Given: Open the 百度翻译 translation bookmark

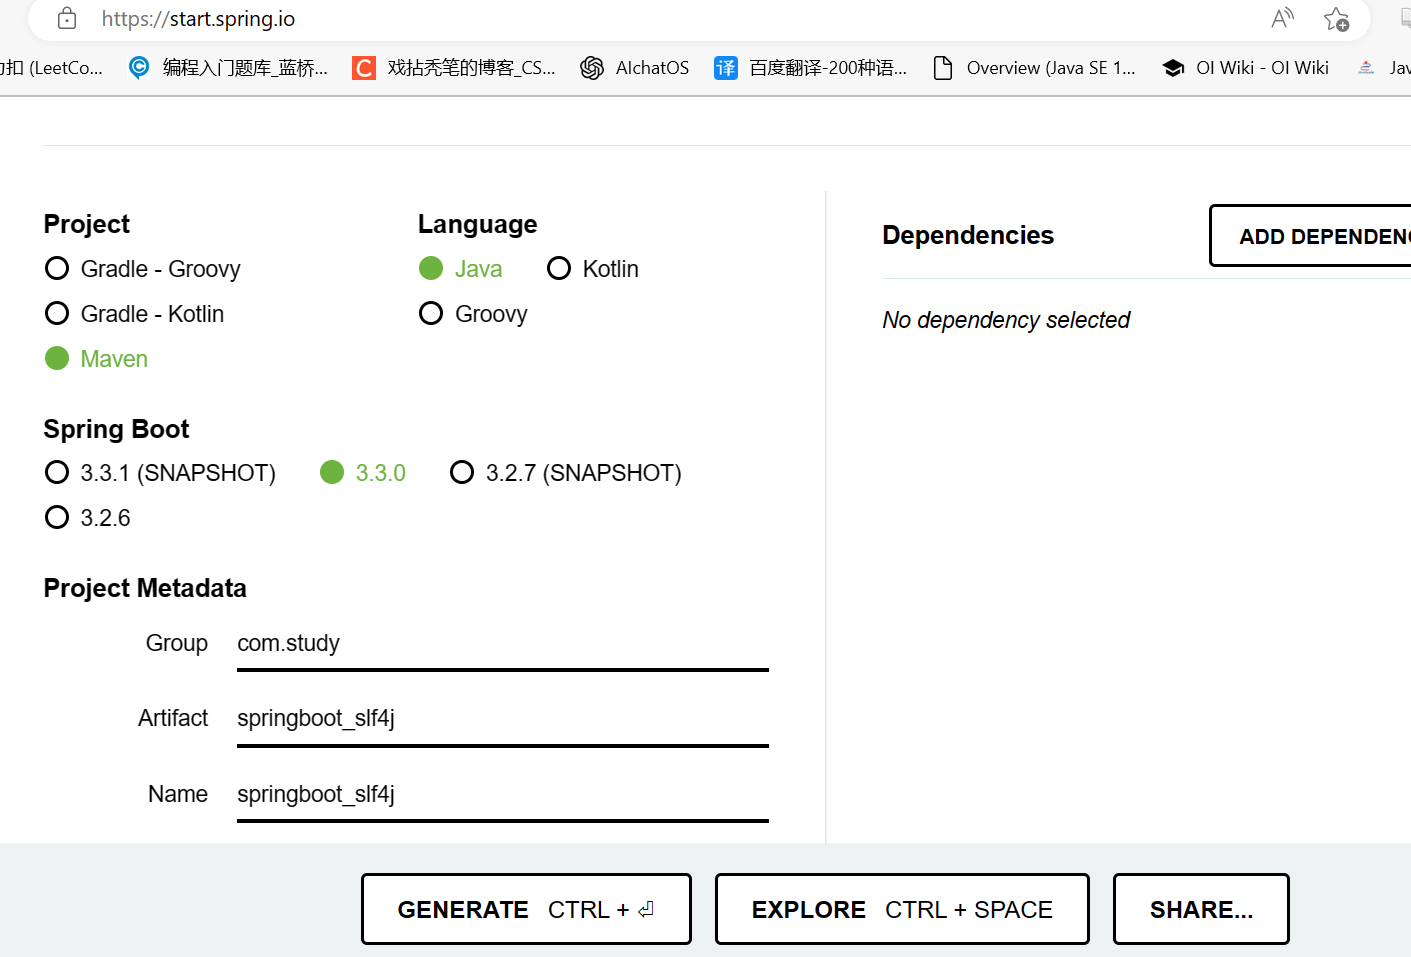Looking at the screenshot, I should pyautogui.click(x=725, y=67).
